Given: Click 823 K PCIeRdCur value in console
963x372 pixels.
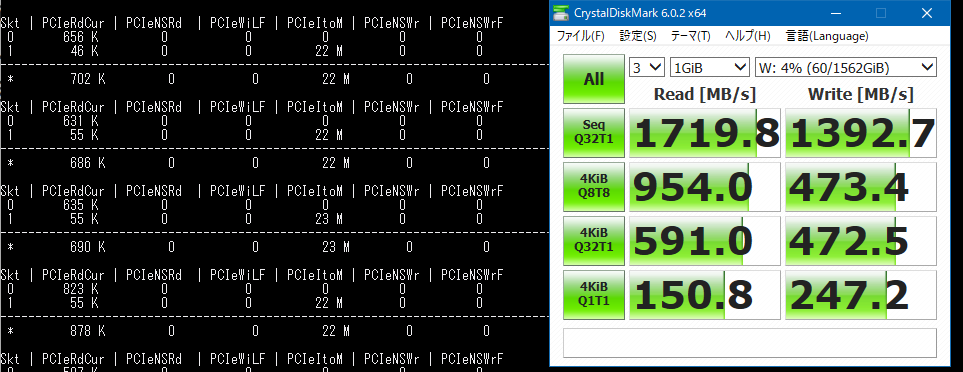Looking at the screenshot, I should [x=81, y=289].
